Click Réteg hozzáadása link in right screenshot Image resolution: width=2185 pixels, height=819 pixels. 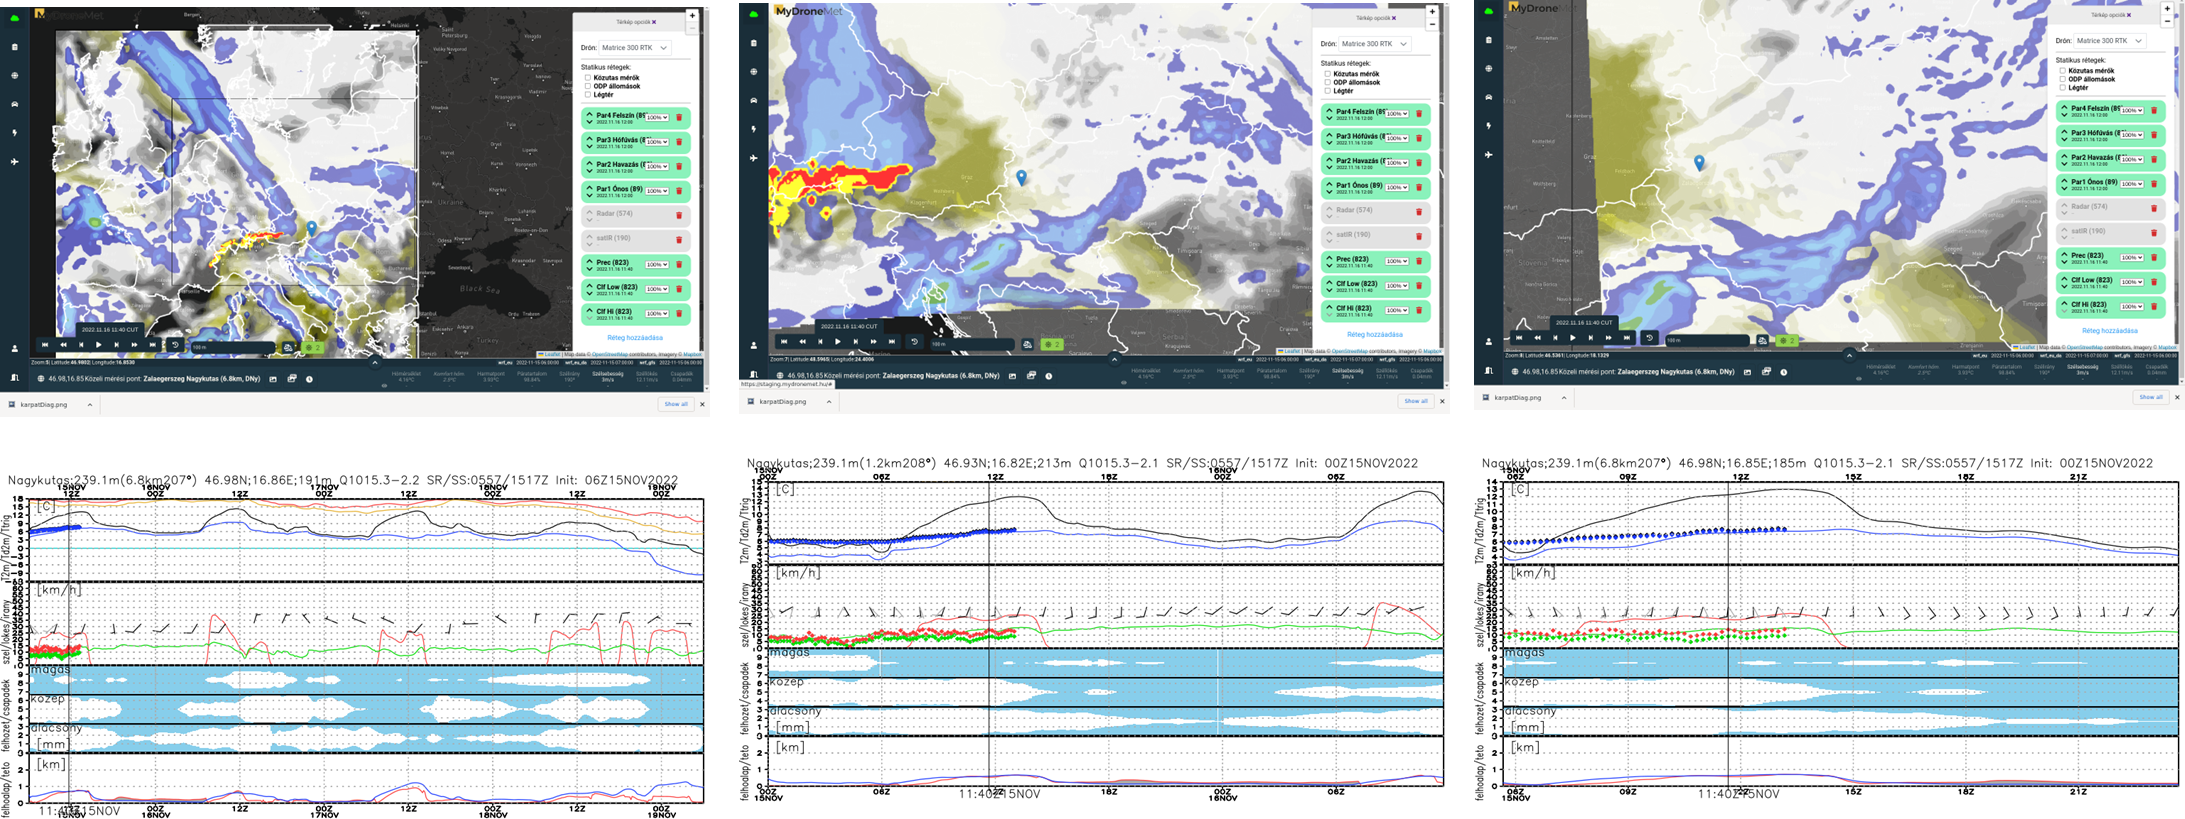tap(2110, 331)
